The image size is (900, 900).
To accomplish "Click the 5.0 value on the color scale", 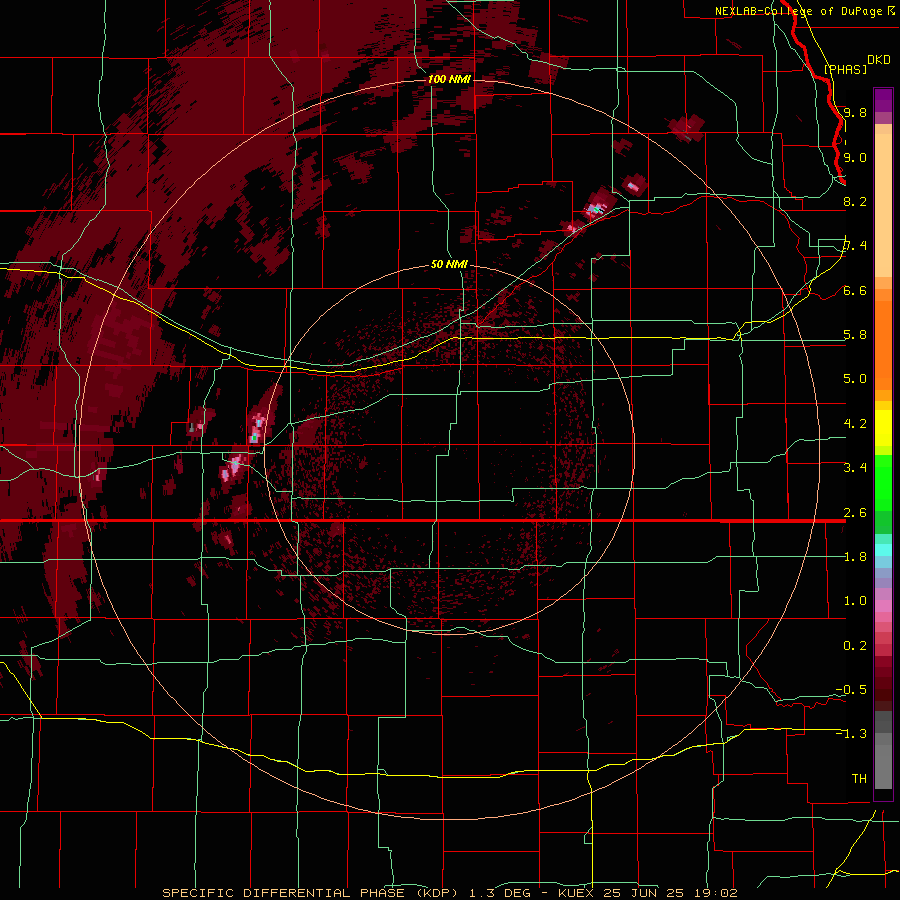I will [x=855, y=379].
